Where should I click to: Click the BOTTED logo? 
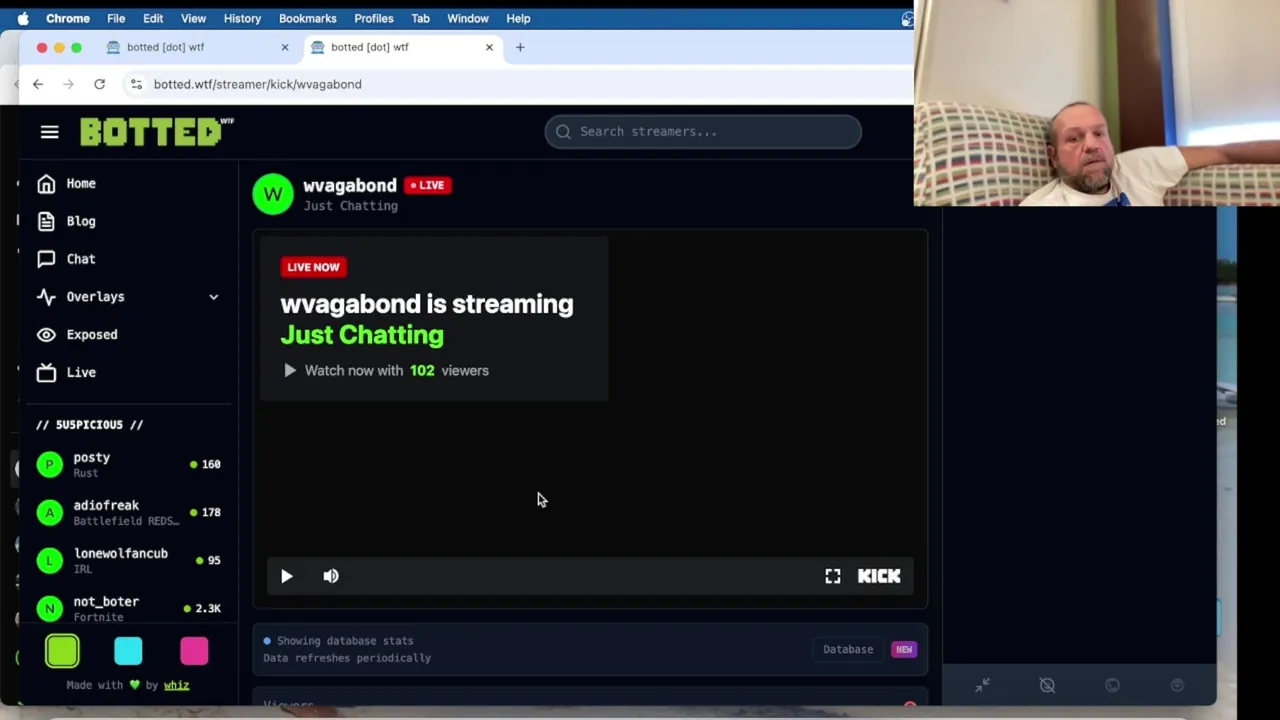click(157, 132)
